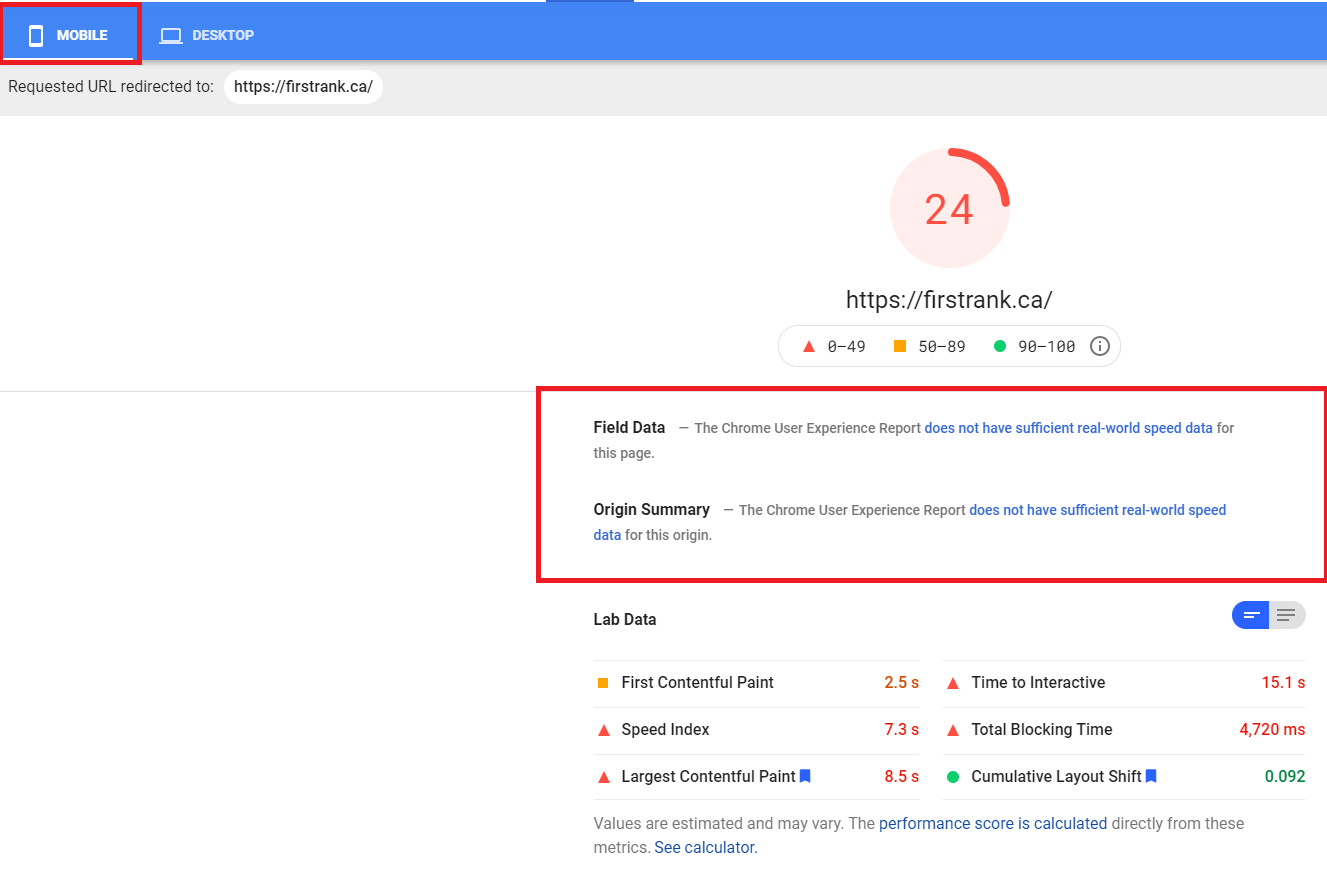Click the Cumulative Layout Shift green circle

[953, 777]
